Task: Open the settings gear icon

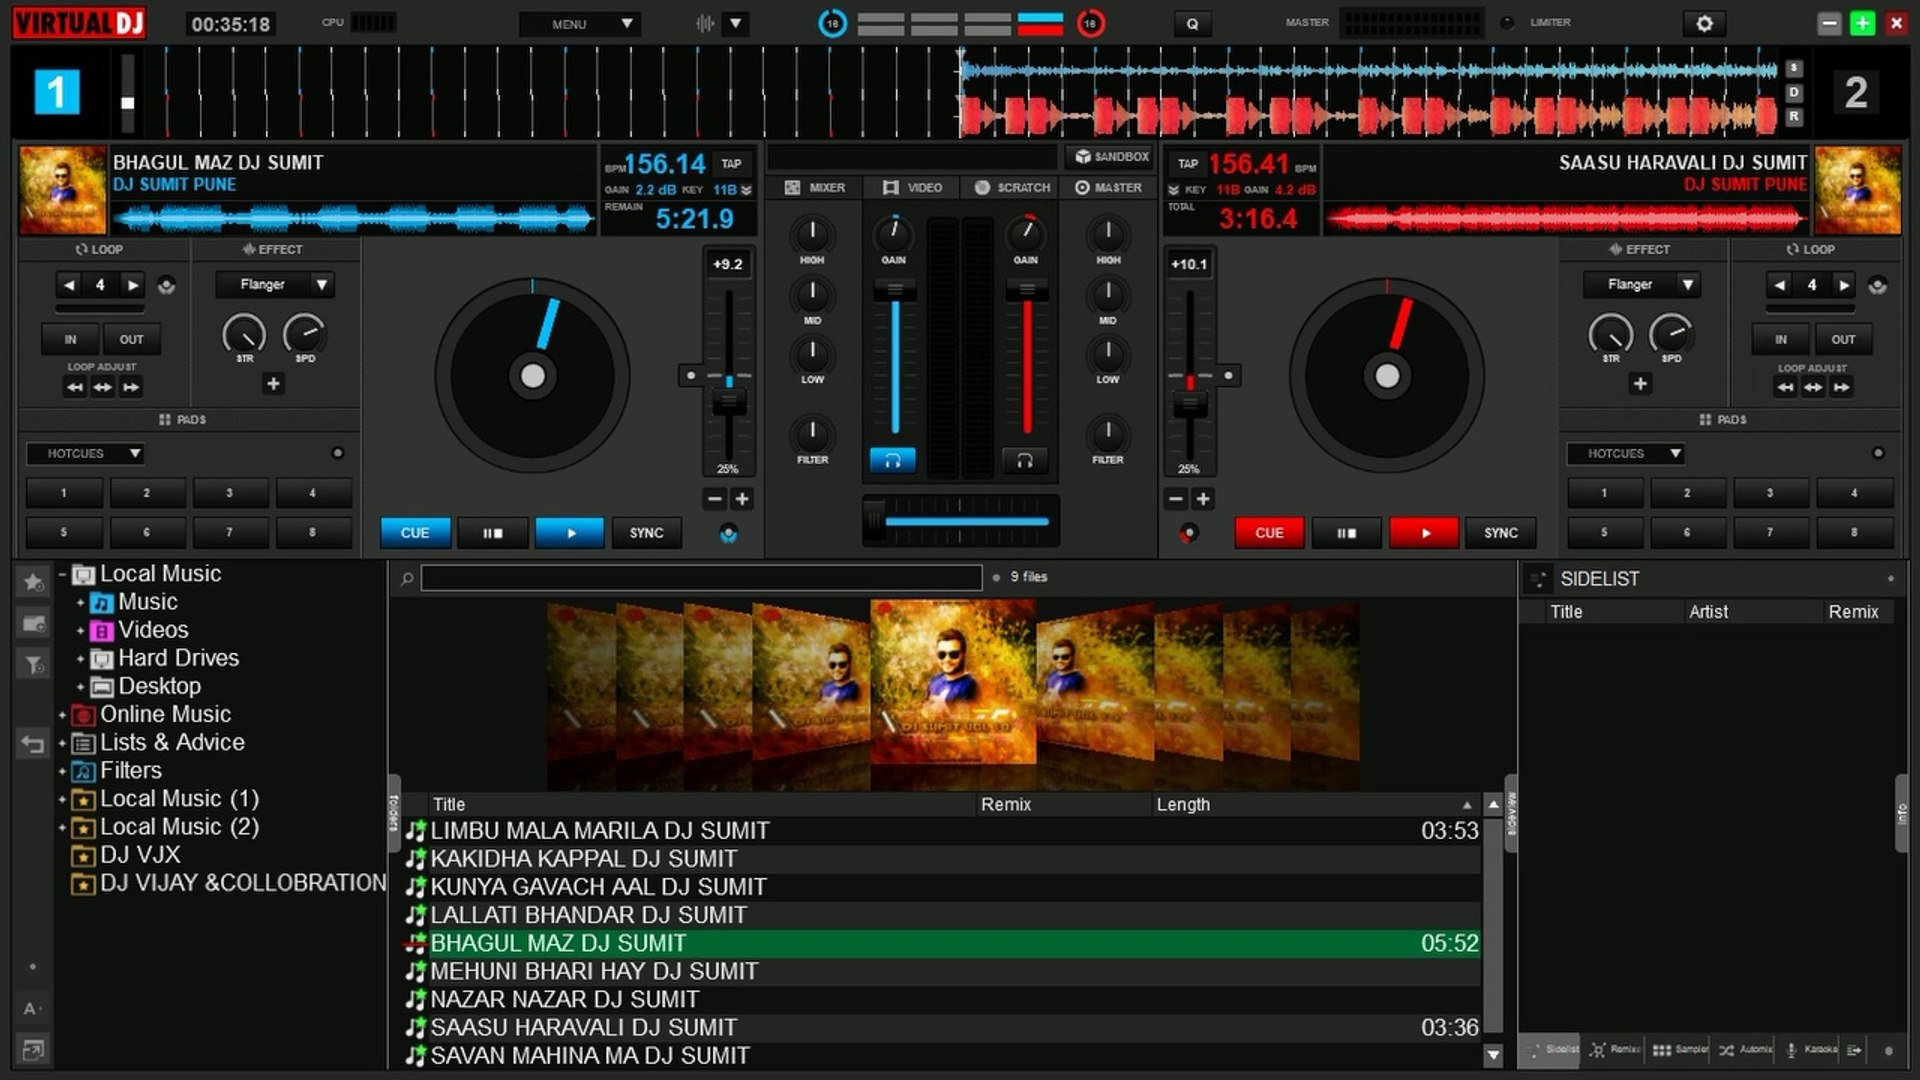Action: 1704,24
